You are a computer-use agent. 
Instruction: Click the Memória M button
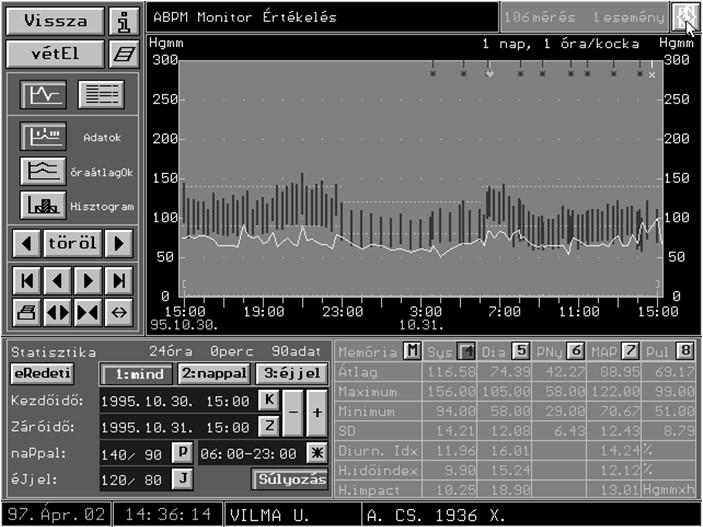click(412, 351)
